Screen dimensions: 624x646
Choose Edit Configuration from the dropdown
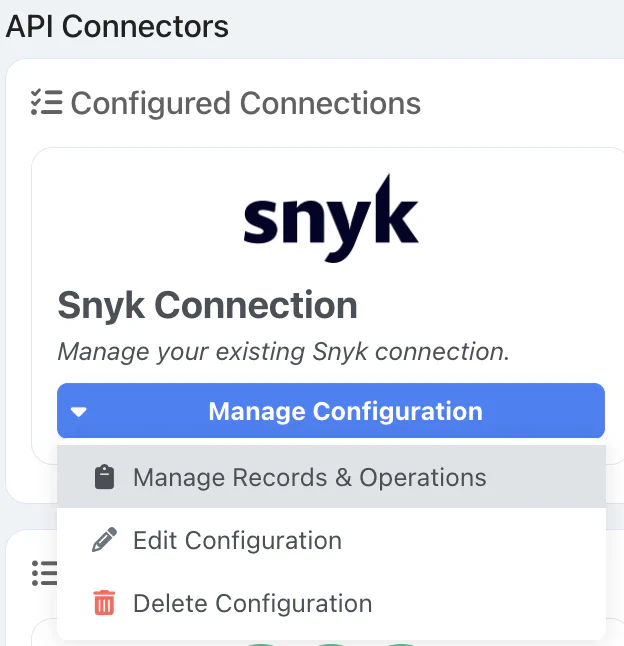(x=237, y=541)
